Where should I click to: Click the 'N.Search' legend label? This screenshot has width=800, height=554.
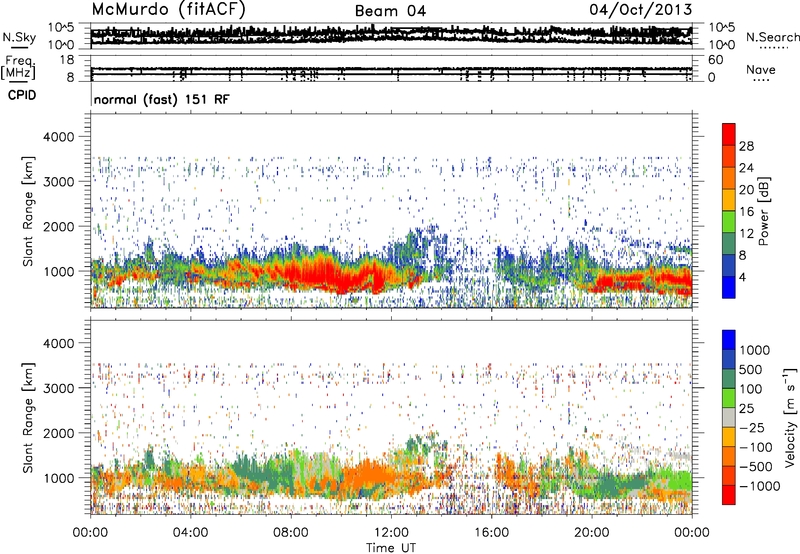click(772, 37)
